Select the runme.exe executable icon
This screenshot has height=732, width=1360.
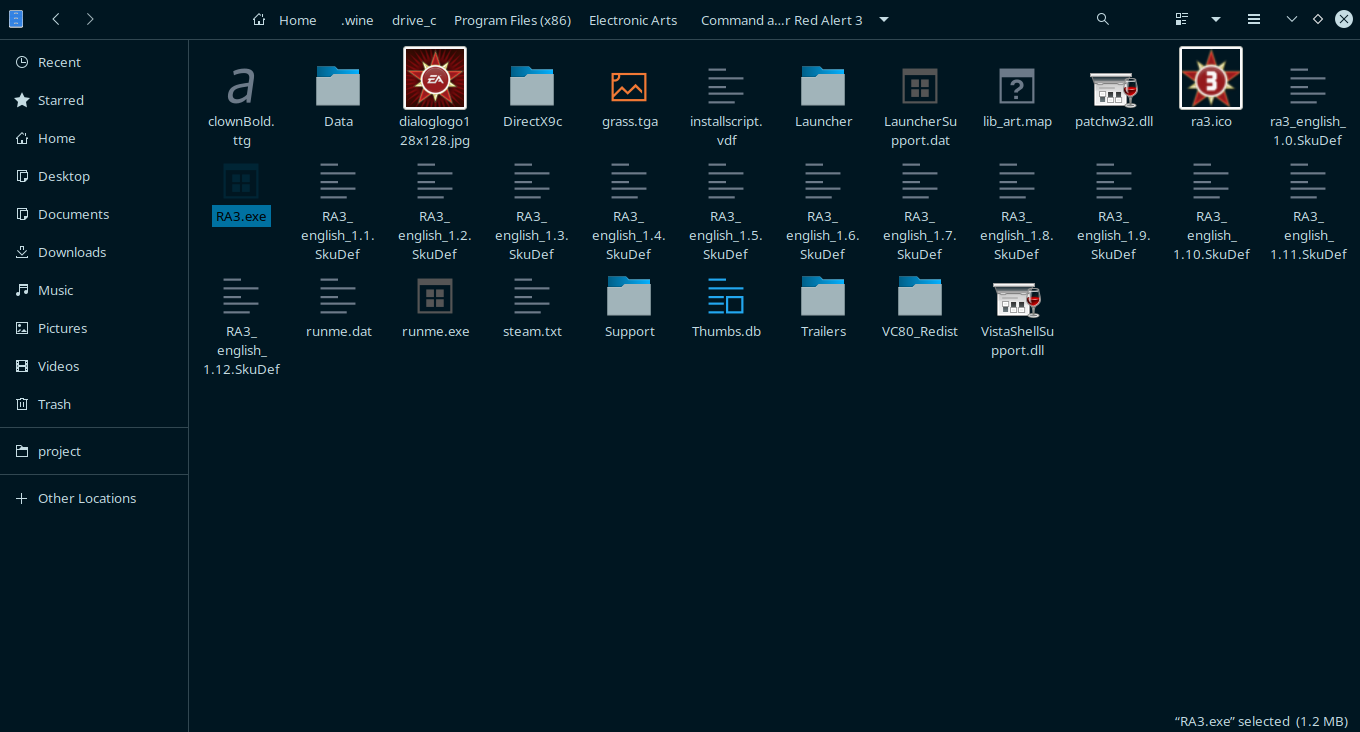435,296
